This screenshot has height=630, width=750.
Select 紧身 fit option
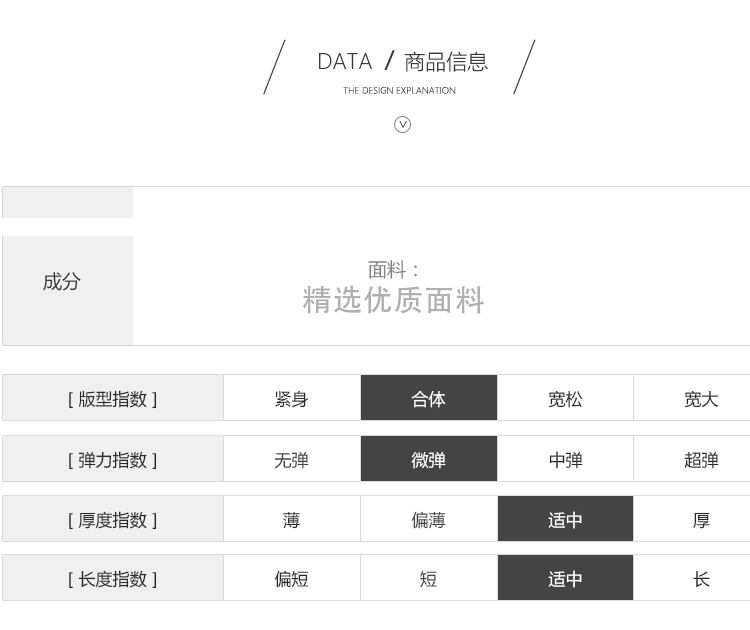(x=291, y=399)
